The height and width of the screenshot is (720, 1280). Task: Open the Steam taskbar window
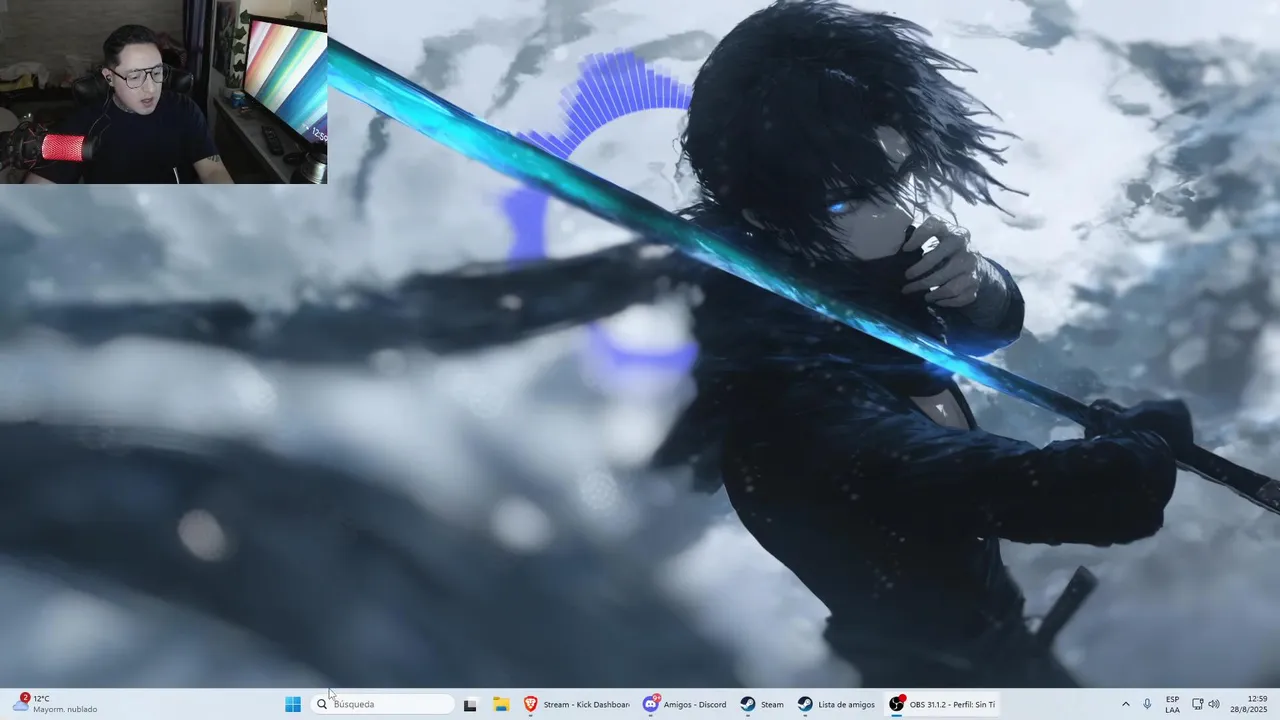pyautogui.click(x=762, y=704)
